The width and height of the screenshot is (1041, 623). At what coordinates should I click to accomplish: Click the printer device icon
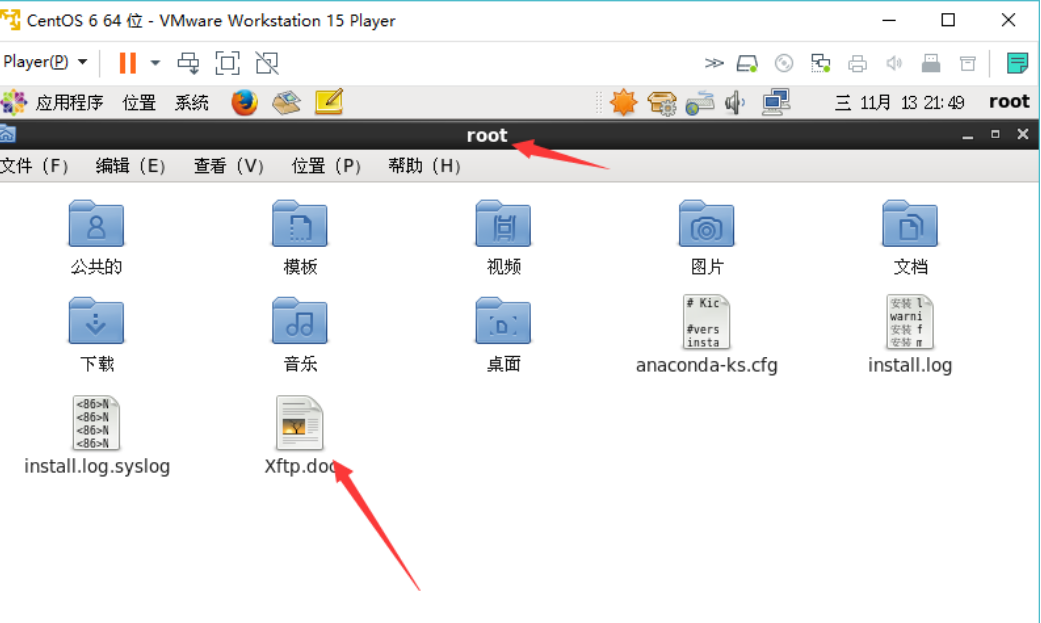tap(858, 63)
